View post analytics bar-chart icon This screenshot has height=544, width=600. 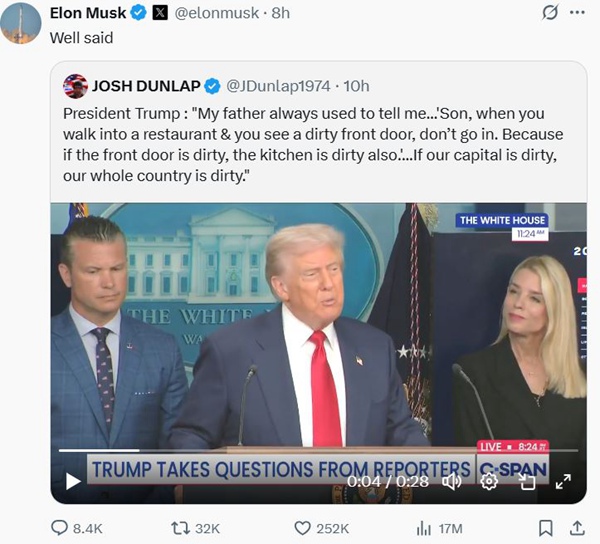click(424, 527)
